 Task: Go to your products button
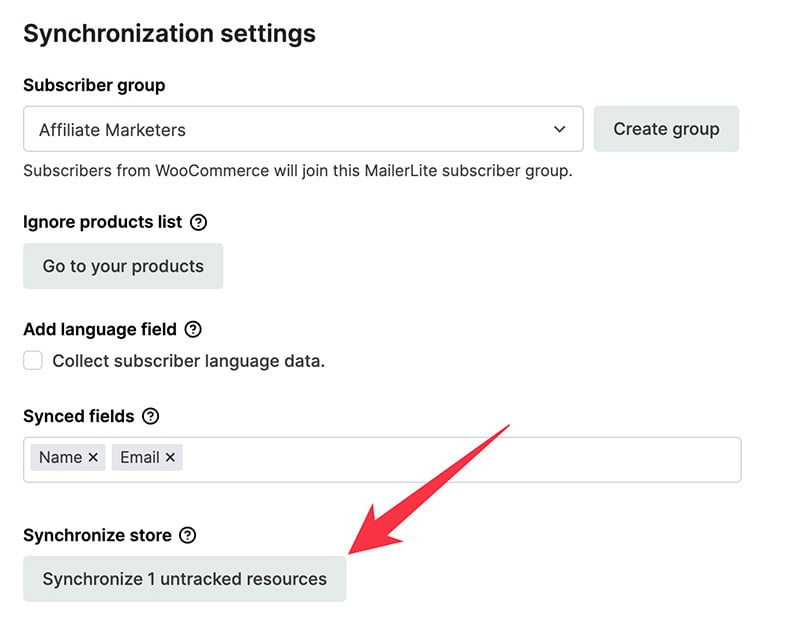coord(123,266)
